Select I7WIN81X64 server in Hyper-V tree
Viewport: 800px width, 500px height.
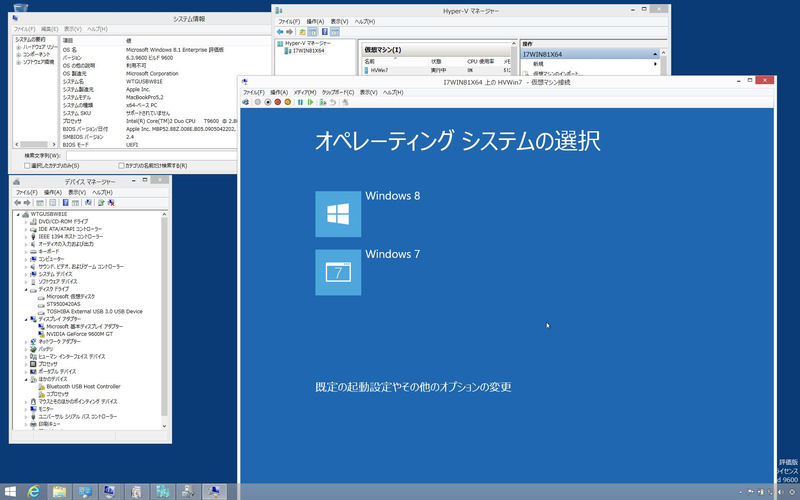(308, 51)
